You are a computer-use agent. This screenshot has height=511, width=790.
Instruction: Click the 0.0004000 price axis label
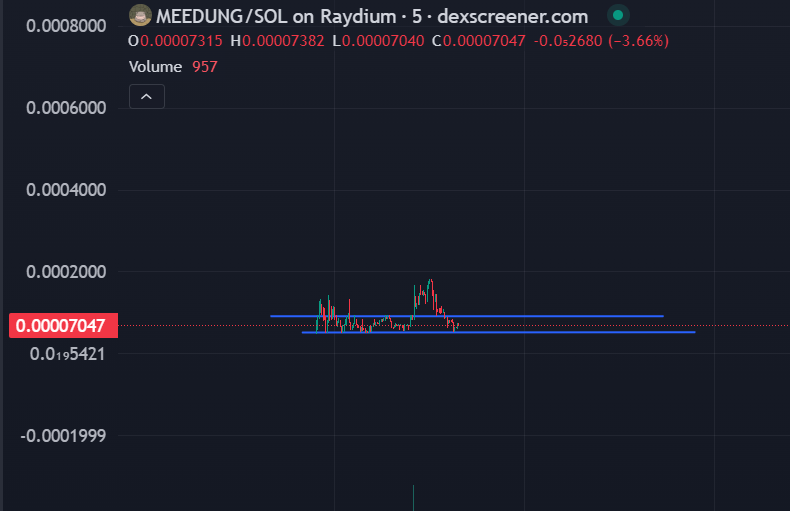[66, 190]
